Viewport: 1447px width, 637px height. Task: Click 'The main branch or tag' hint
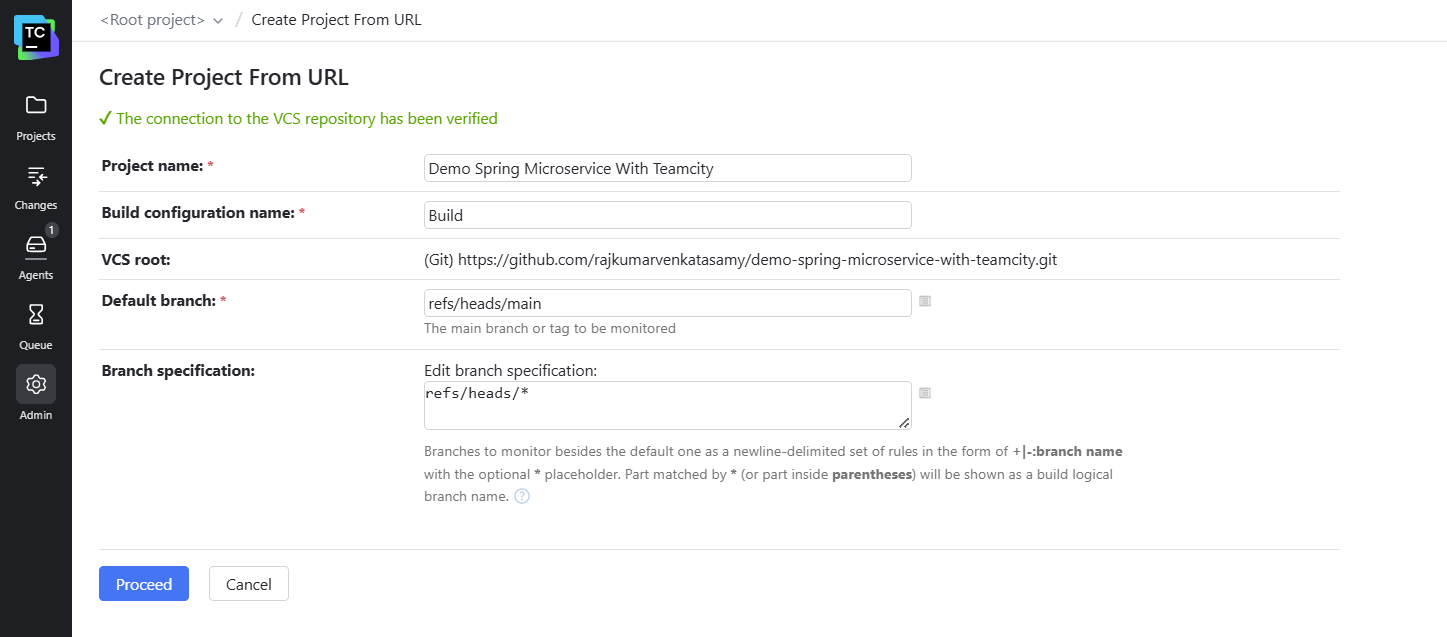click(550, 328)
